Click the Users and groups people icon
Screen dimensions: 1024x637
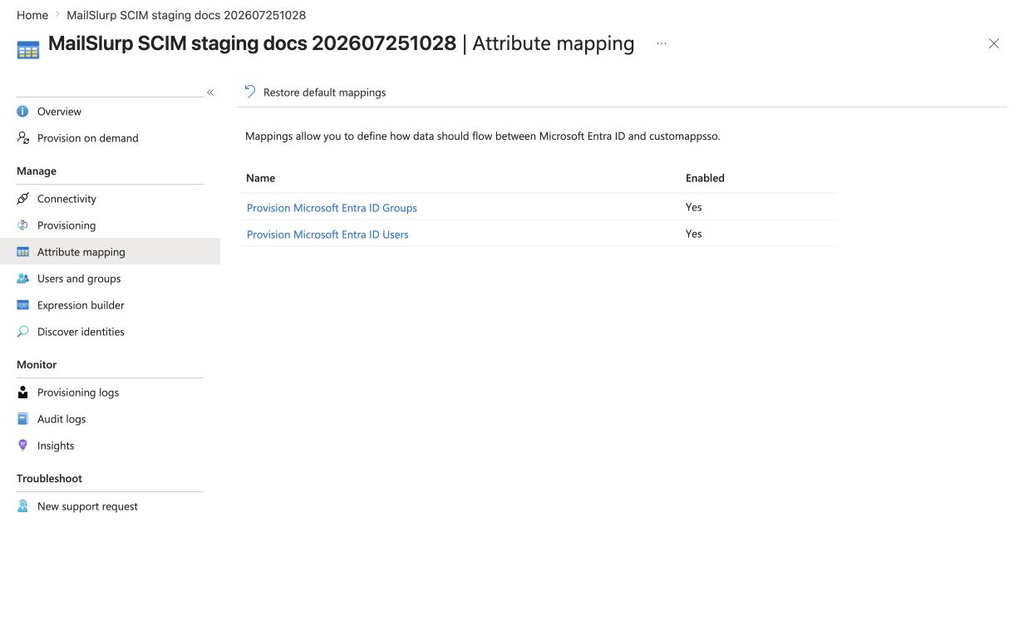coord(23,278)
